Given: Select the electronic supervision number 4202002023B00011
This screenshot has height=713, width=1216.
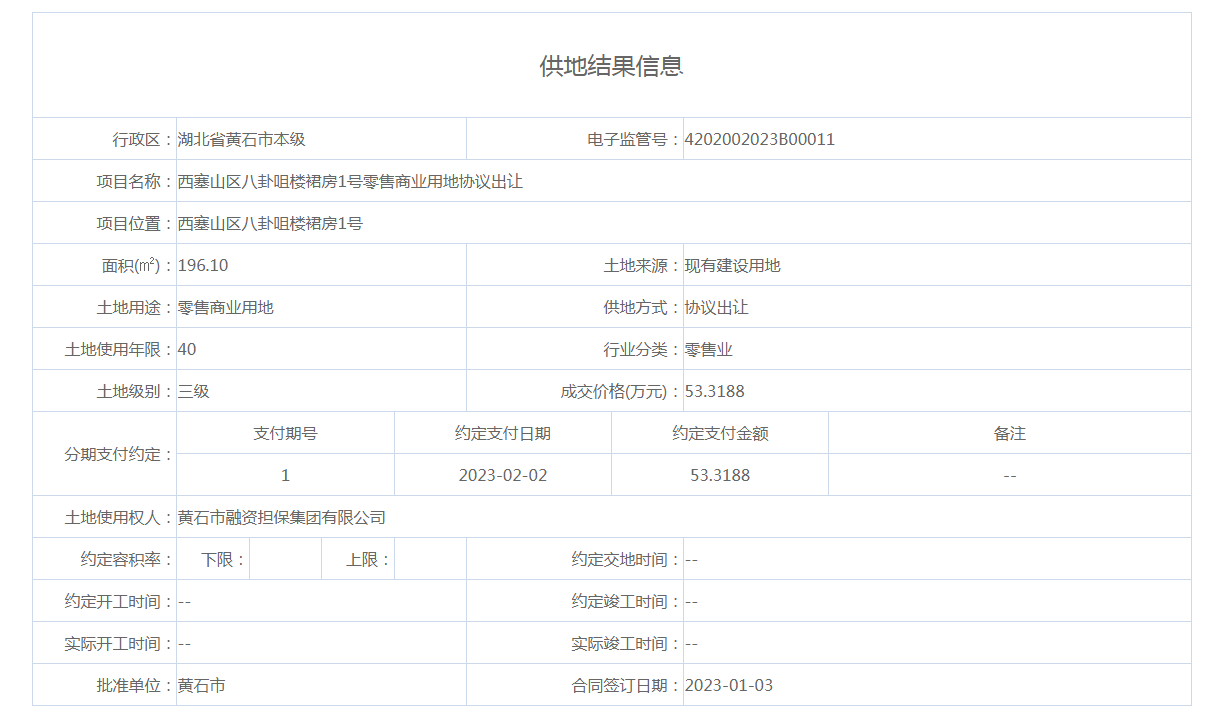Looking at the screenshot, I should [759, 139].
